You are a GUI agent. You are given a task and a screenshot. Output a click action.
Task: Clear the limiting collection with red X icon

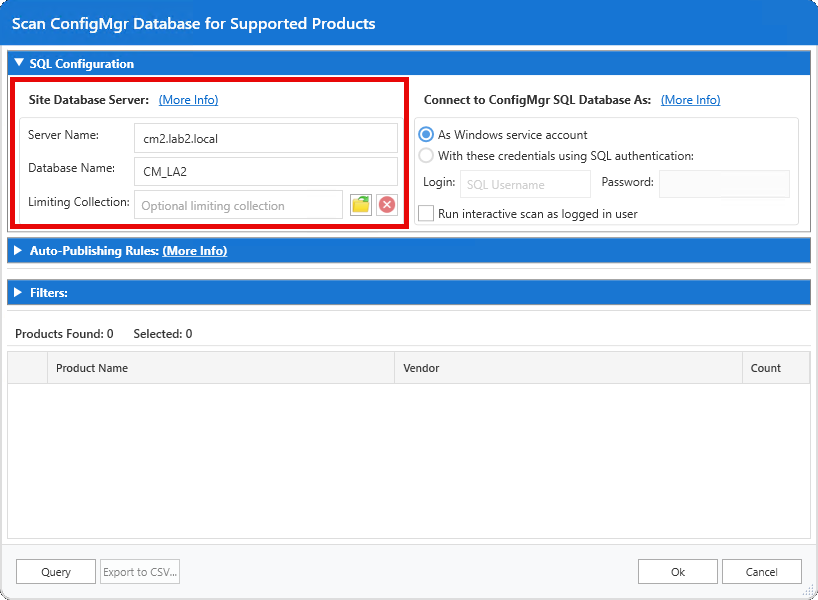(x=387, y=204)
